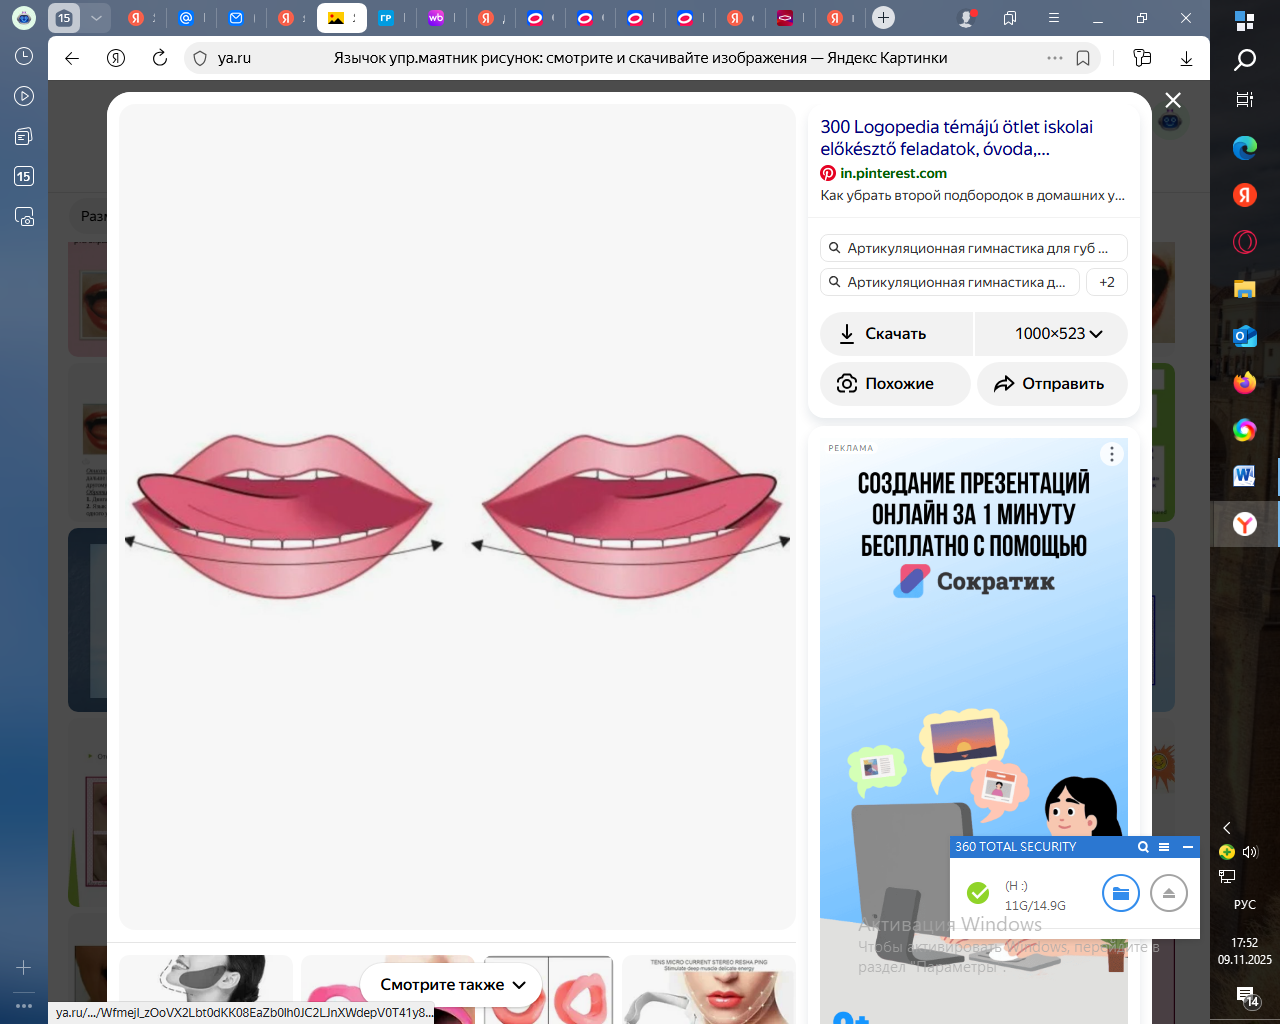Viewport: 1280px width, 1024px height.
Task: Switch to the Wildberries tab
Action: pos(436,18)
